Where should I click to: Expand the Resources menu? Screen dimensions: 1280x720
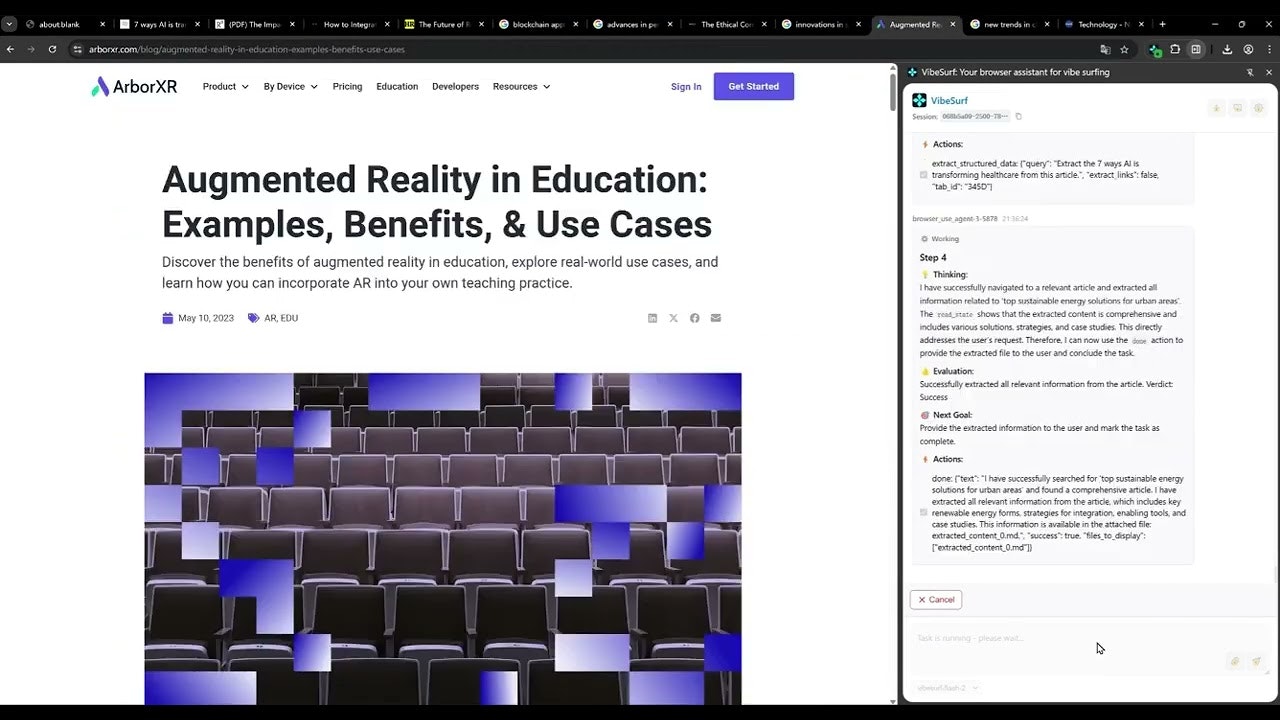pyautogui.click(x=521, y=87)
